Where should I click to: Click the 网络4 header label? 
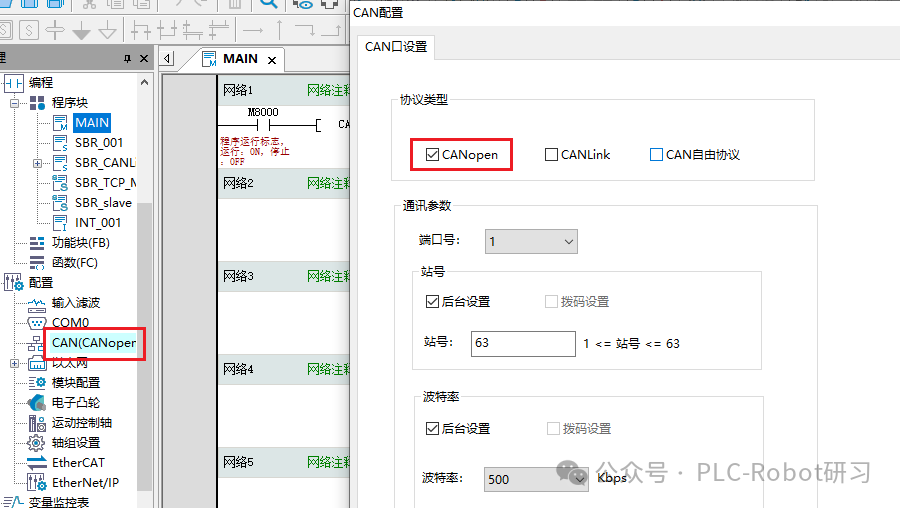[x=238, y=370]
